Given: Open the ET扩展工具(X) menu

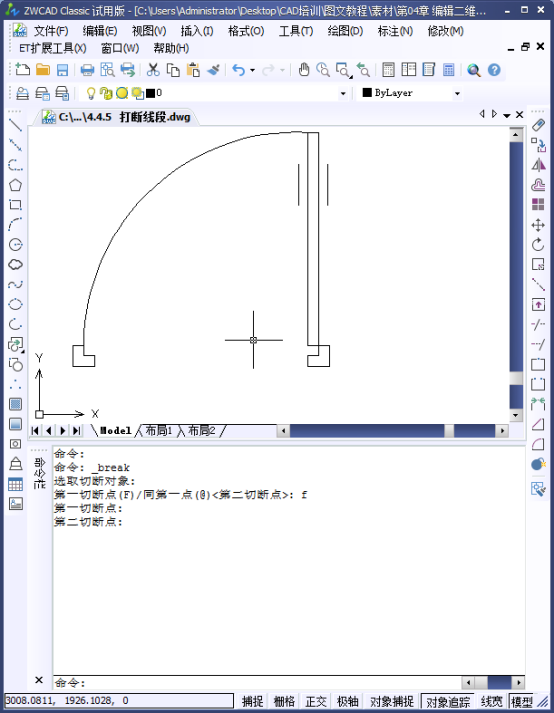Looking at the screenshot, I should tap(52, 48).
